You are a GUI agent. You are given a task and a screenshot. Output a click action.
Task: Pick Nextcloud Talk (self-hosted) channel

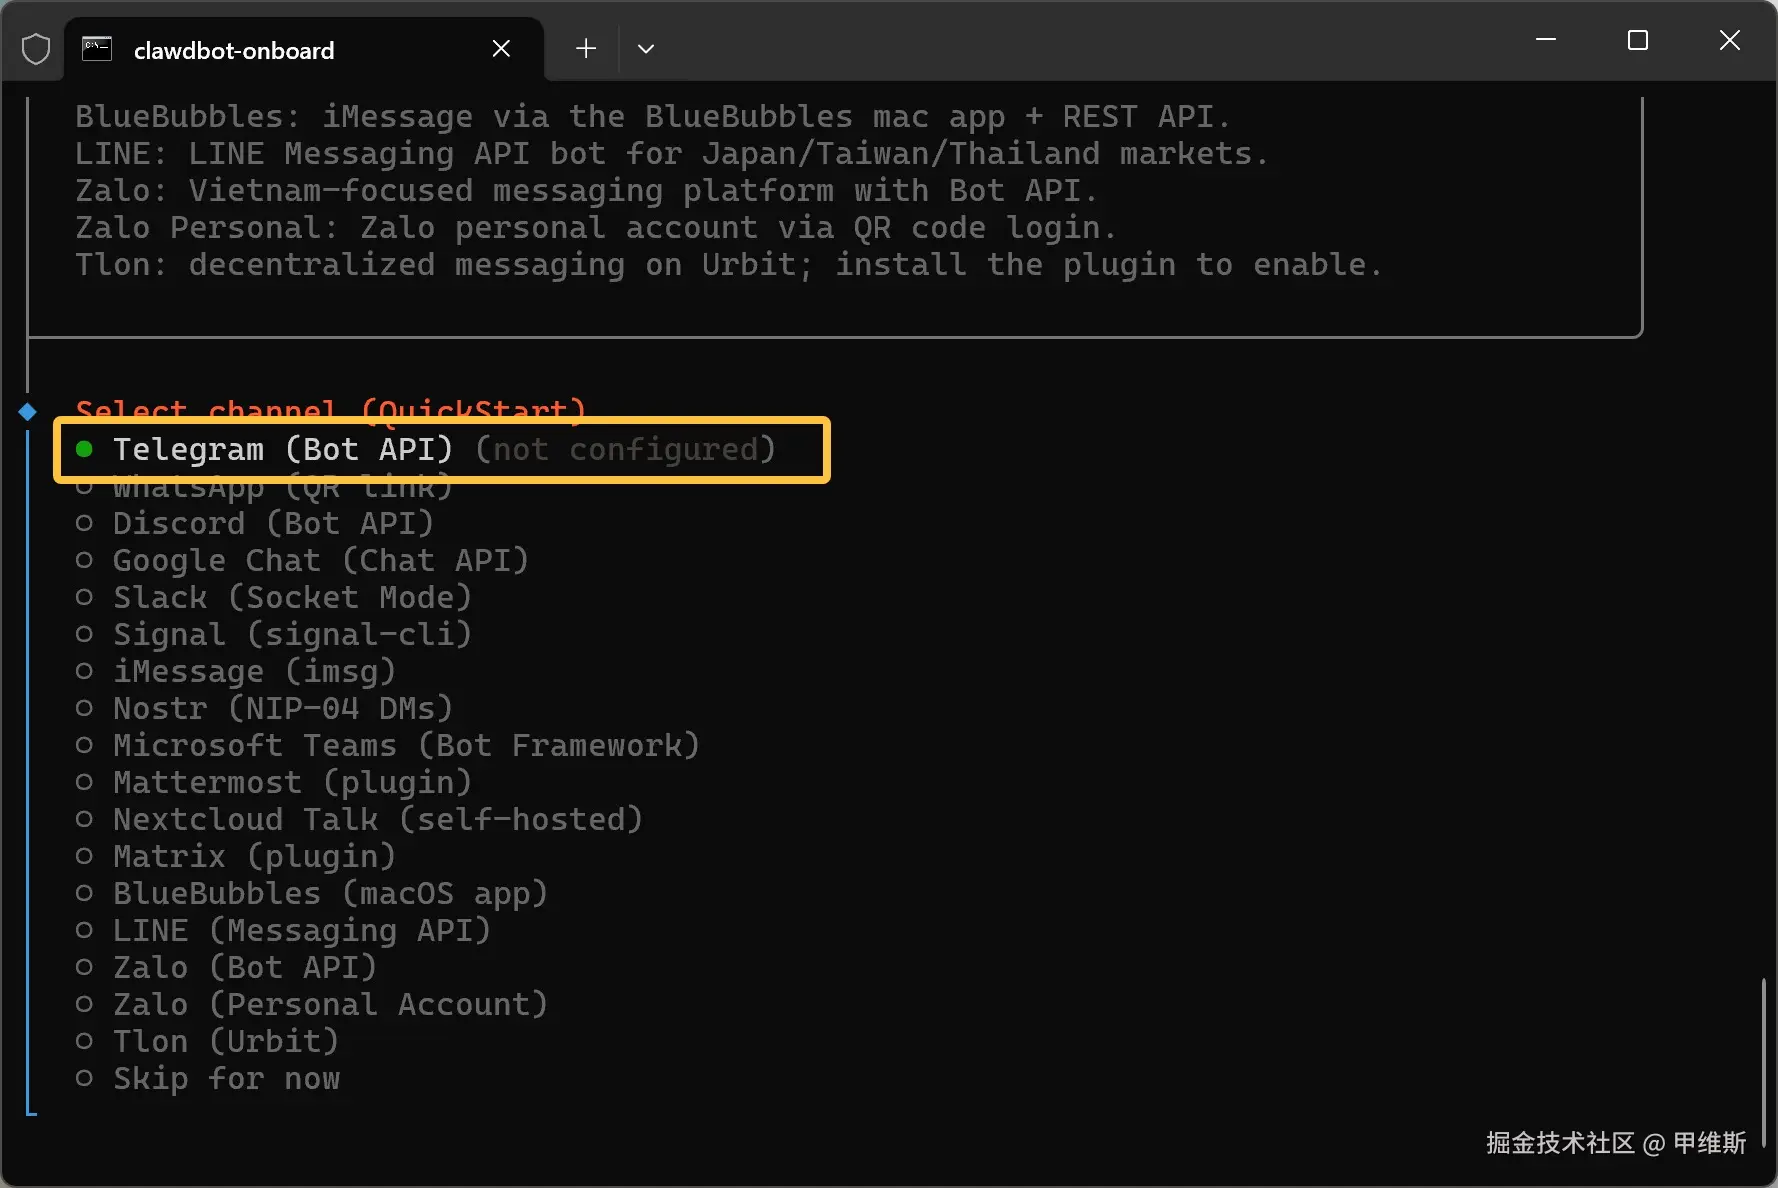click(376, 820)
